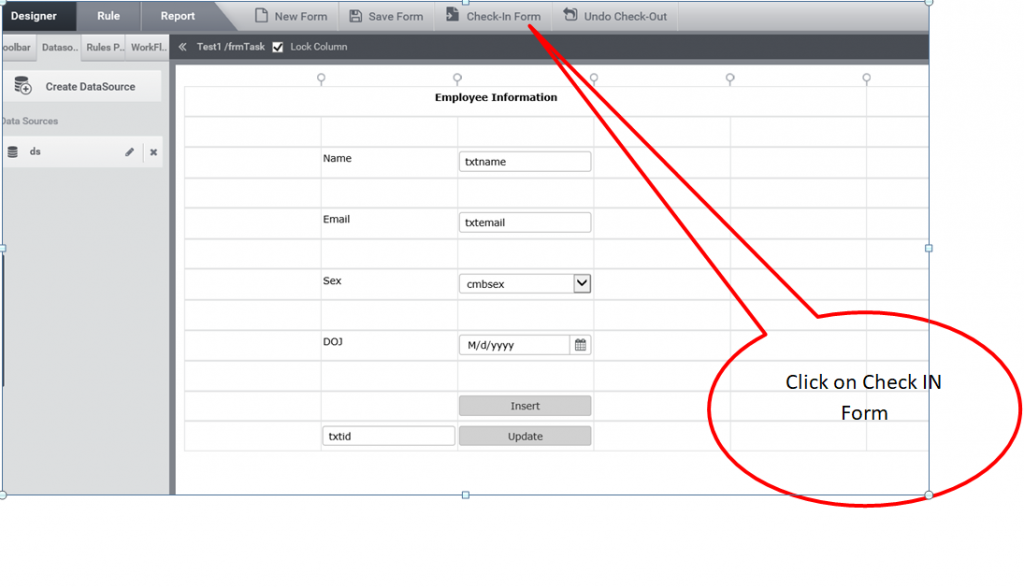Click the M/d/yyyy date field
This screenshot has width=1024, height=588.
[515, 344]
